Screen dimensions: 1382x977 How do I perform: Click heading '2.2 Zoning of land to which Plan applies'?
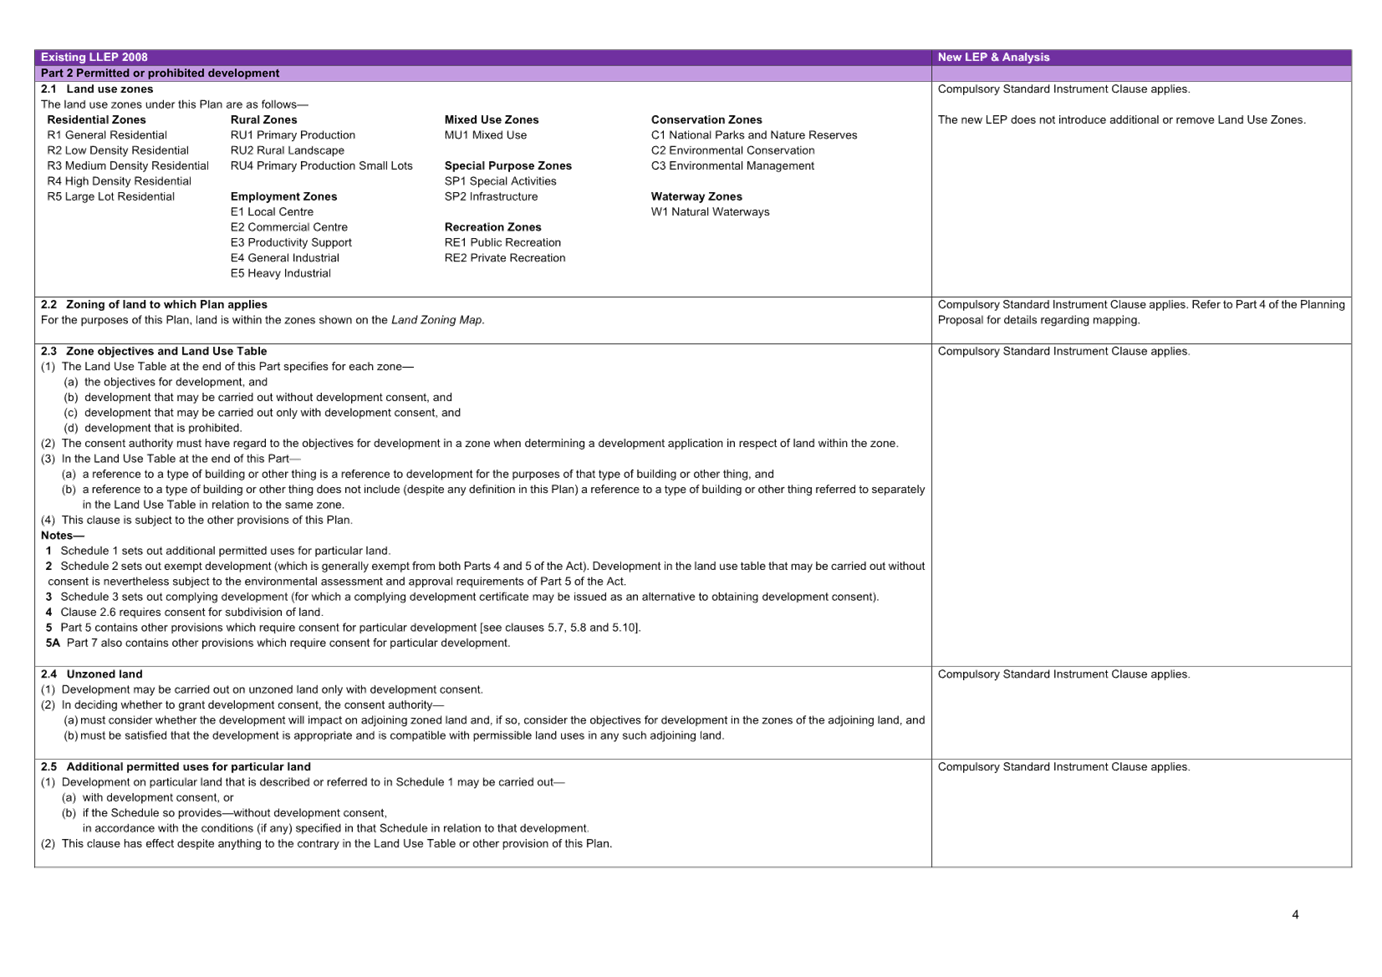tap(154, 305)
